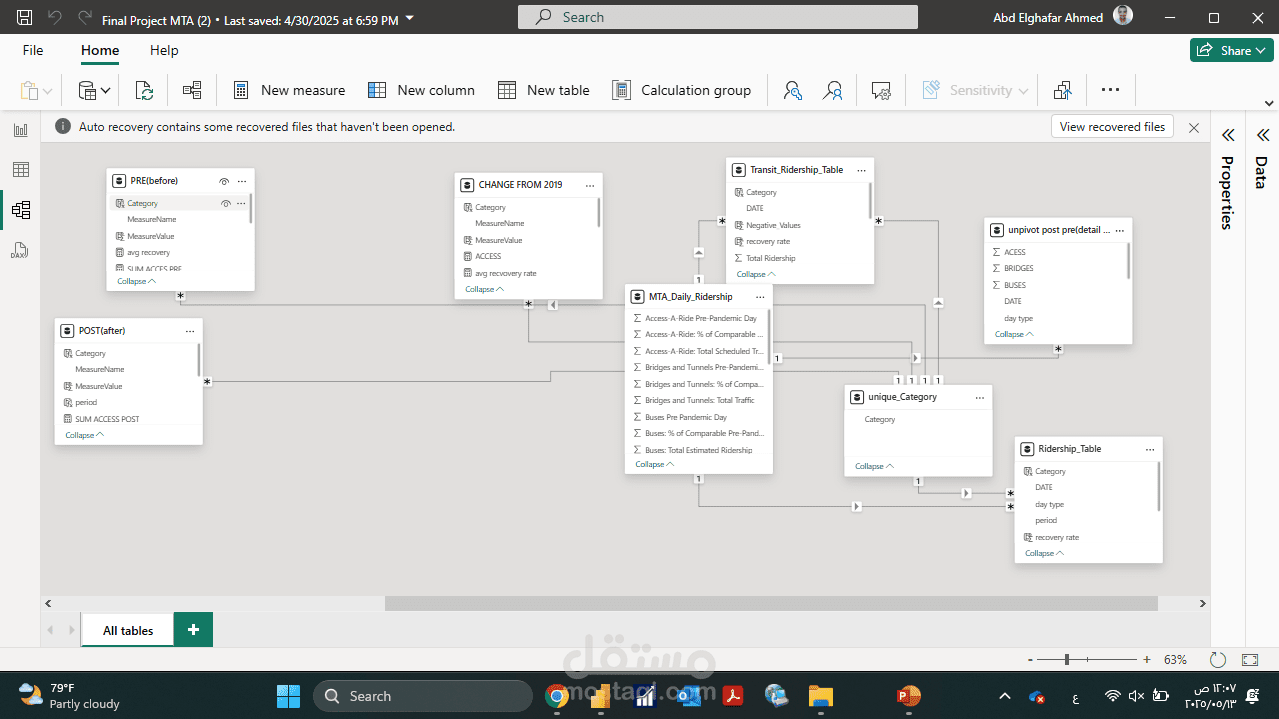1279x719 pixels.
Task: Collapse the Transit_Ridership_Table card
Action: [756, 274]
